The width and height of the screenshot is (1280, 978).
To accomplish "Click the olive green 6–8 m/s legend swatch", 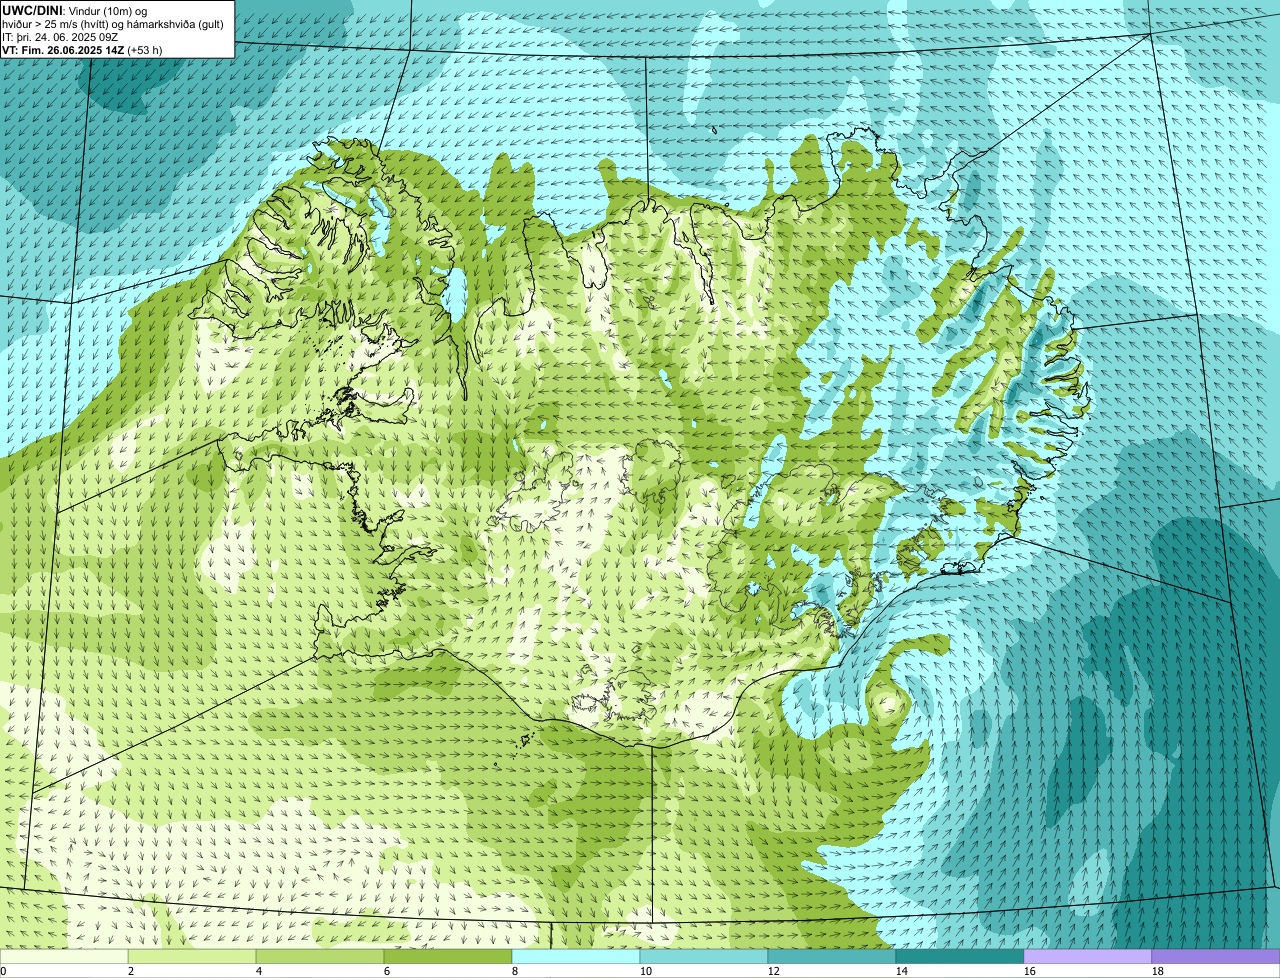I will (x=448, y=957).
